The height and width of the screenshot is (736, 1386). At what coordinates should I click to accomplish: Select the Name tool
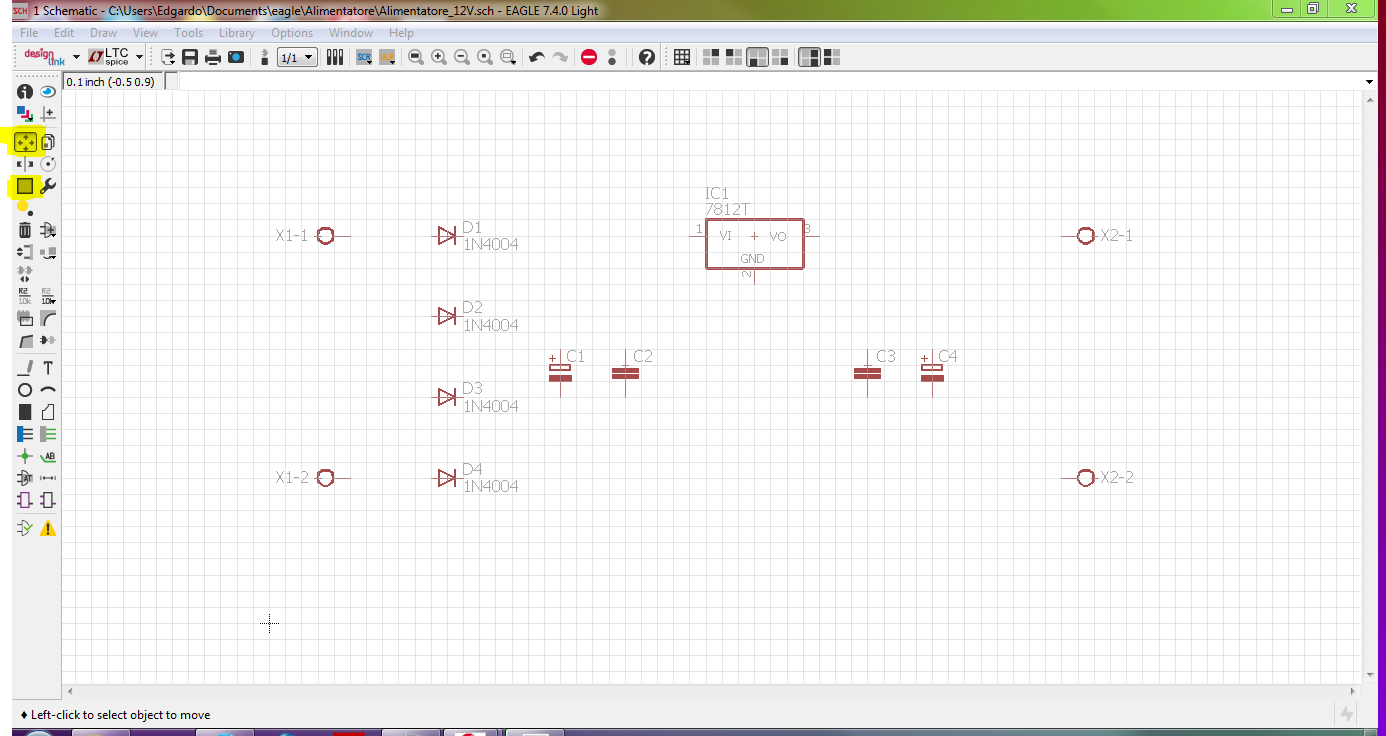tap(25, 296)
